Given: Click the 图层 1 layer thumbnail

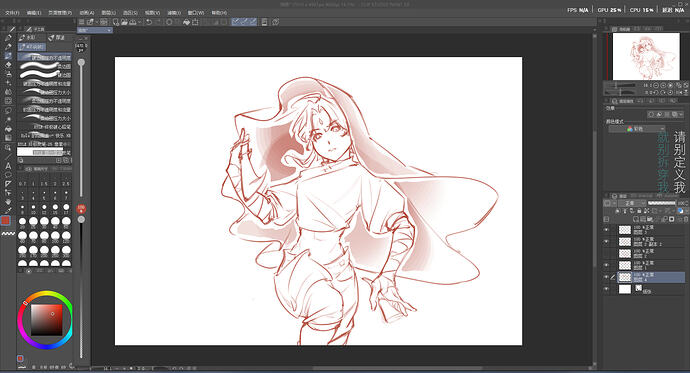Looking at the screenshot, I should click(x=625, y=265).
